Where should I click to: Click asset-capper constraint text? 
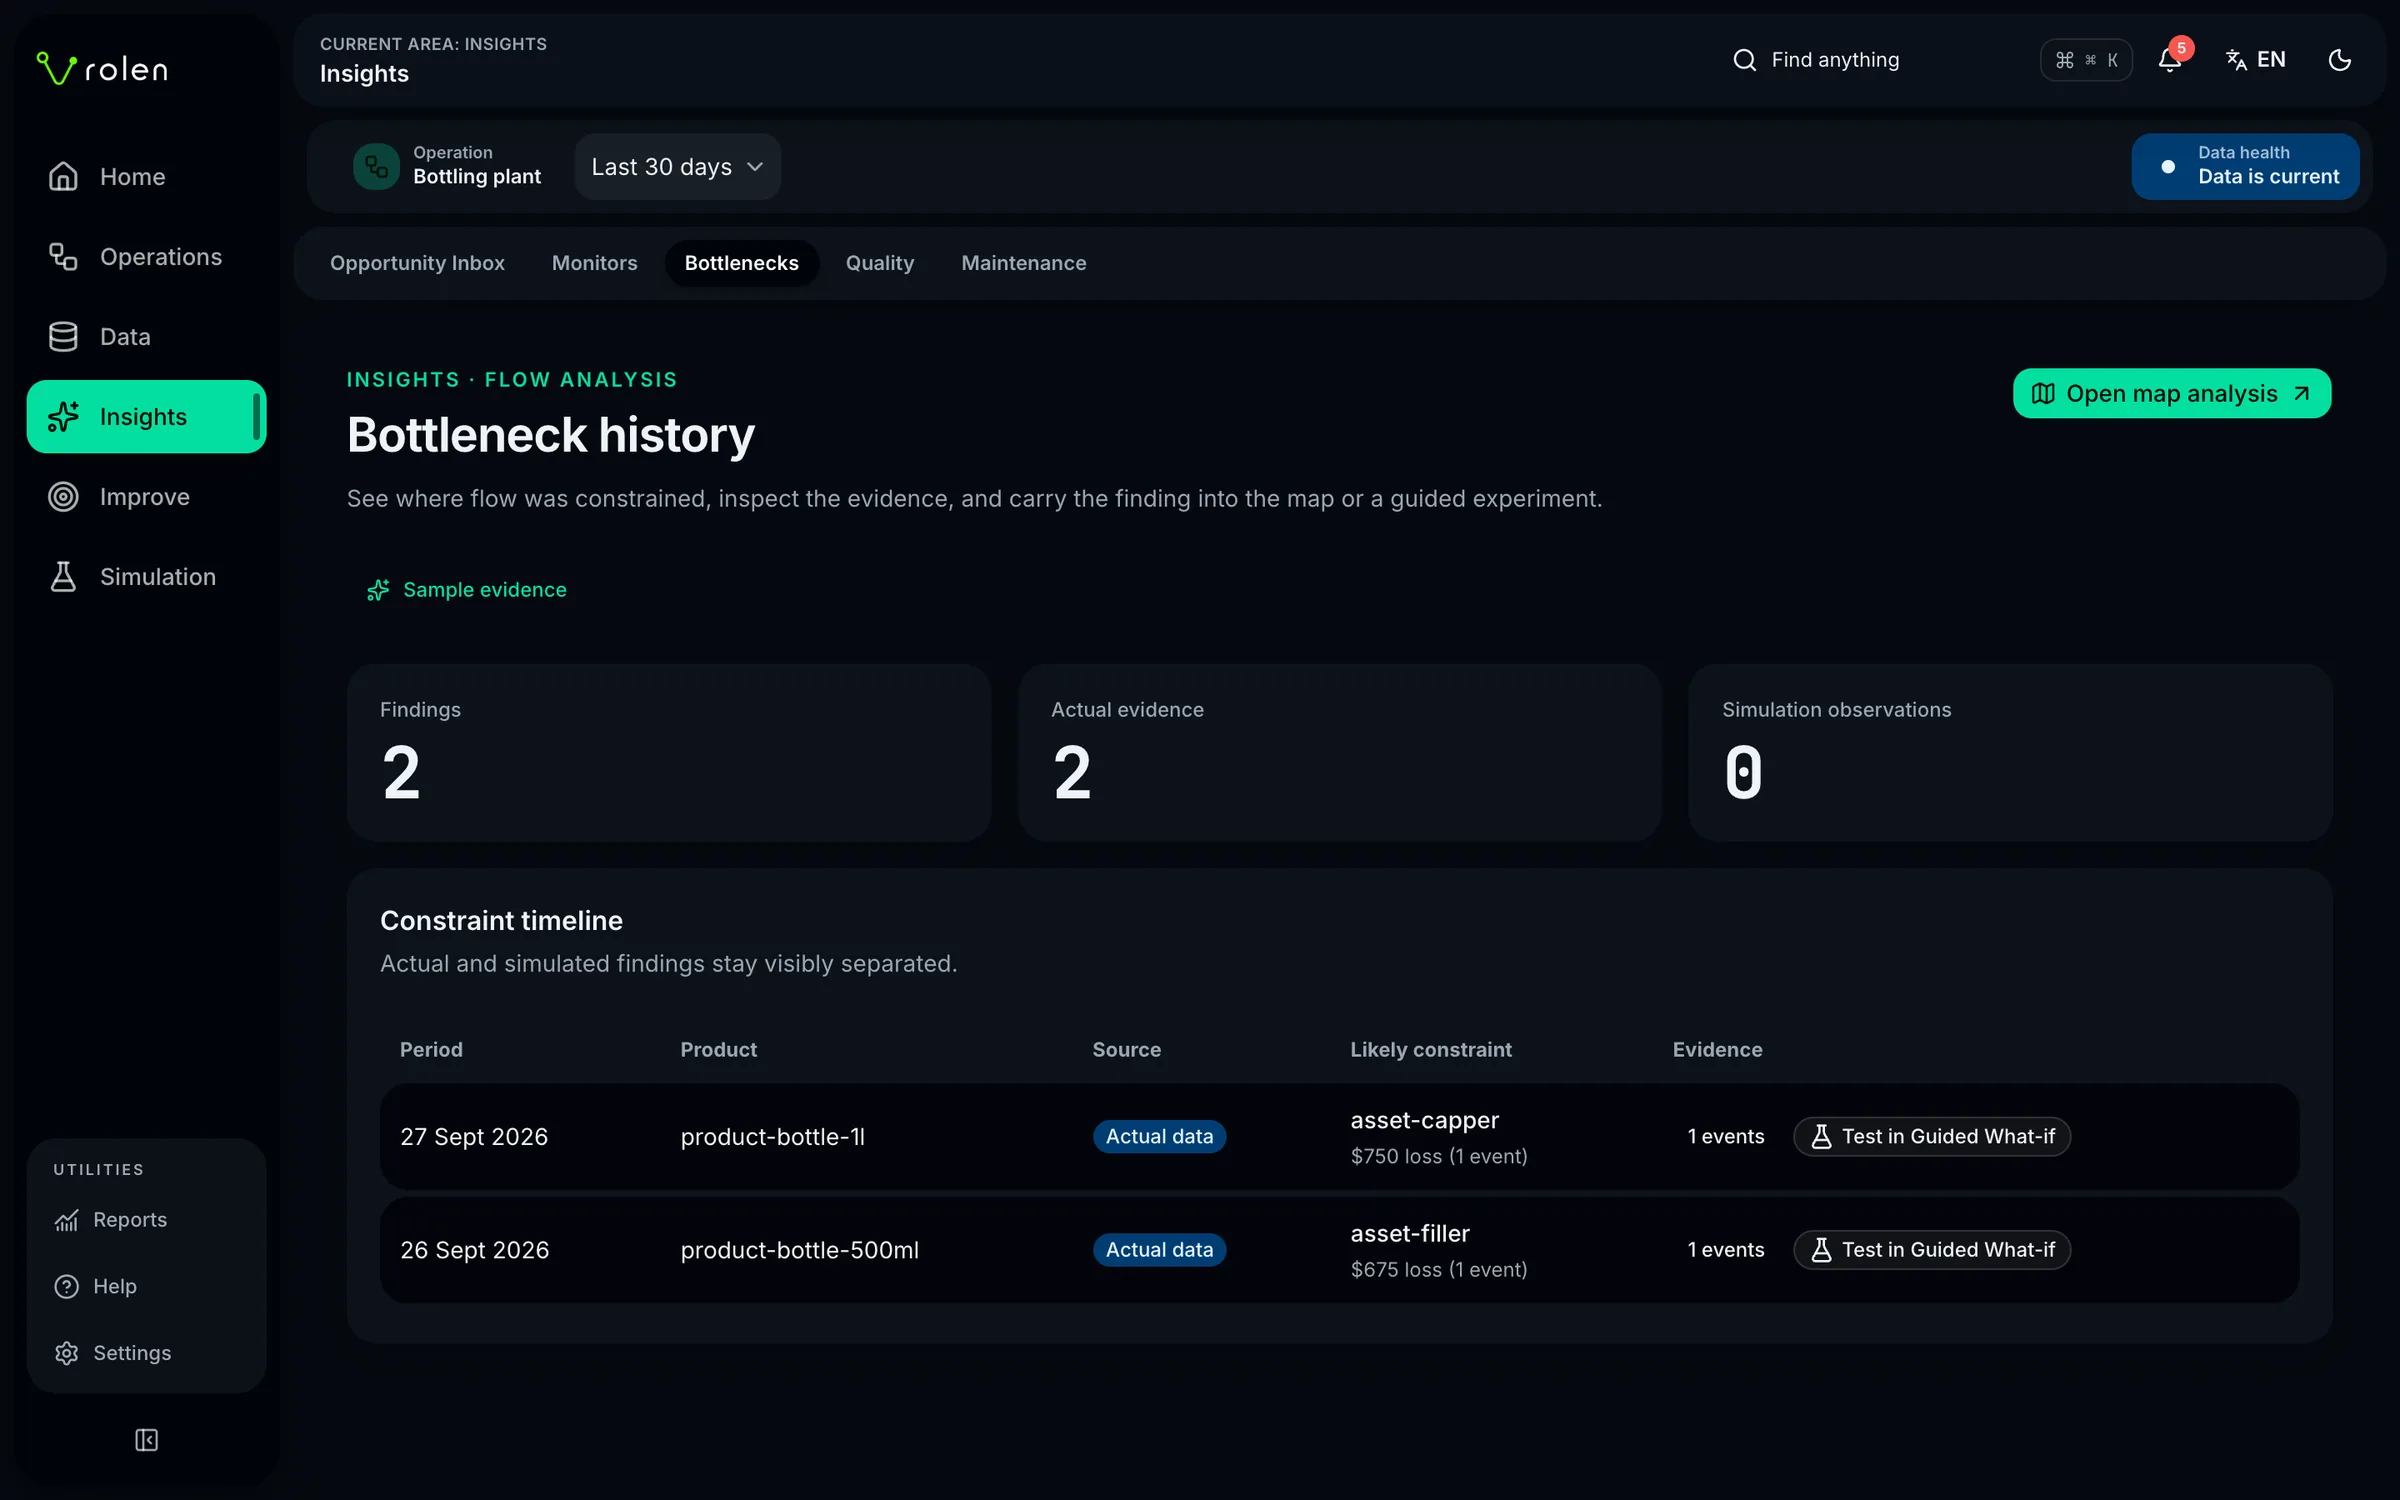(1425, 1121)
